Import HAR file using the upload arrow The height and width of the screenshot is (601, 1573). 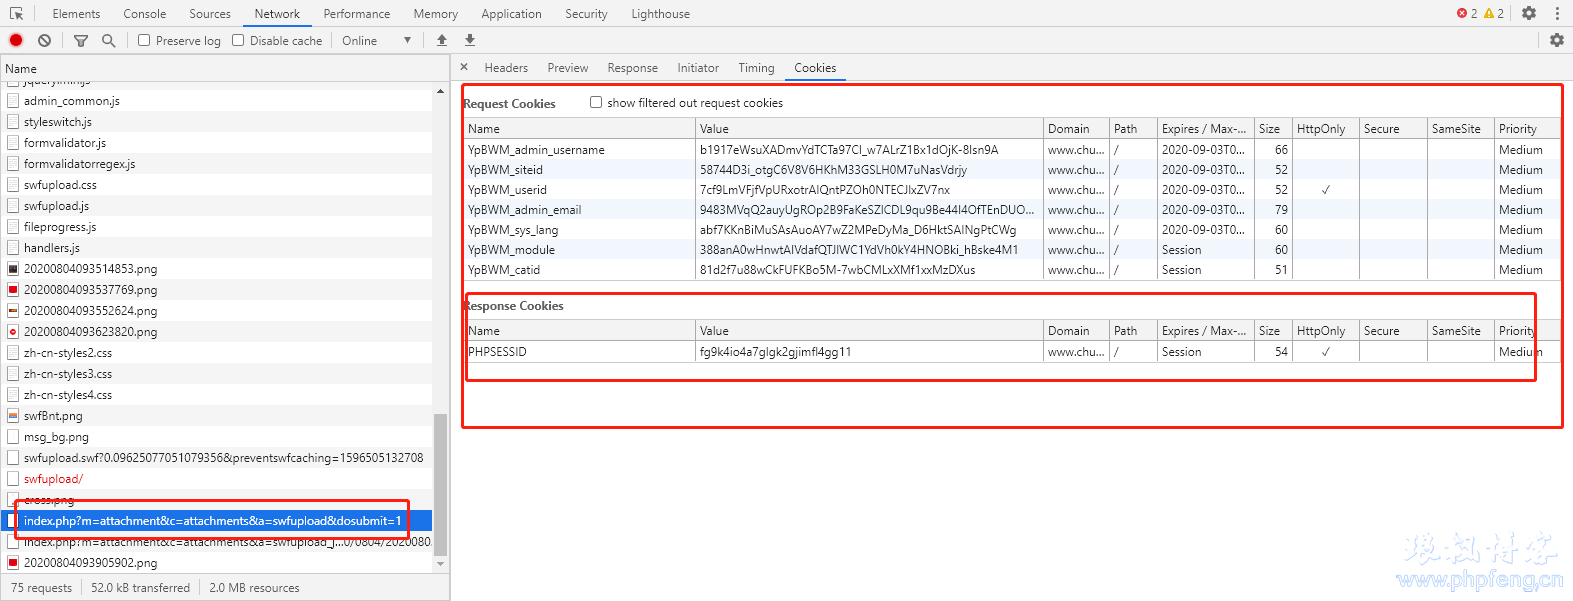(442, 40)
